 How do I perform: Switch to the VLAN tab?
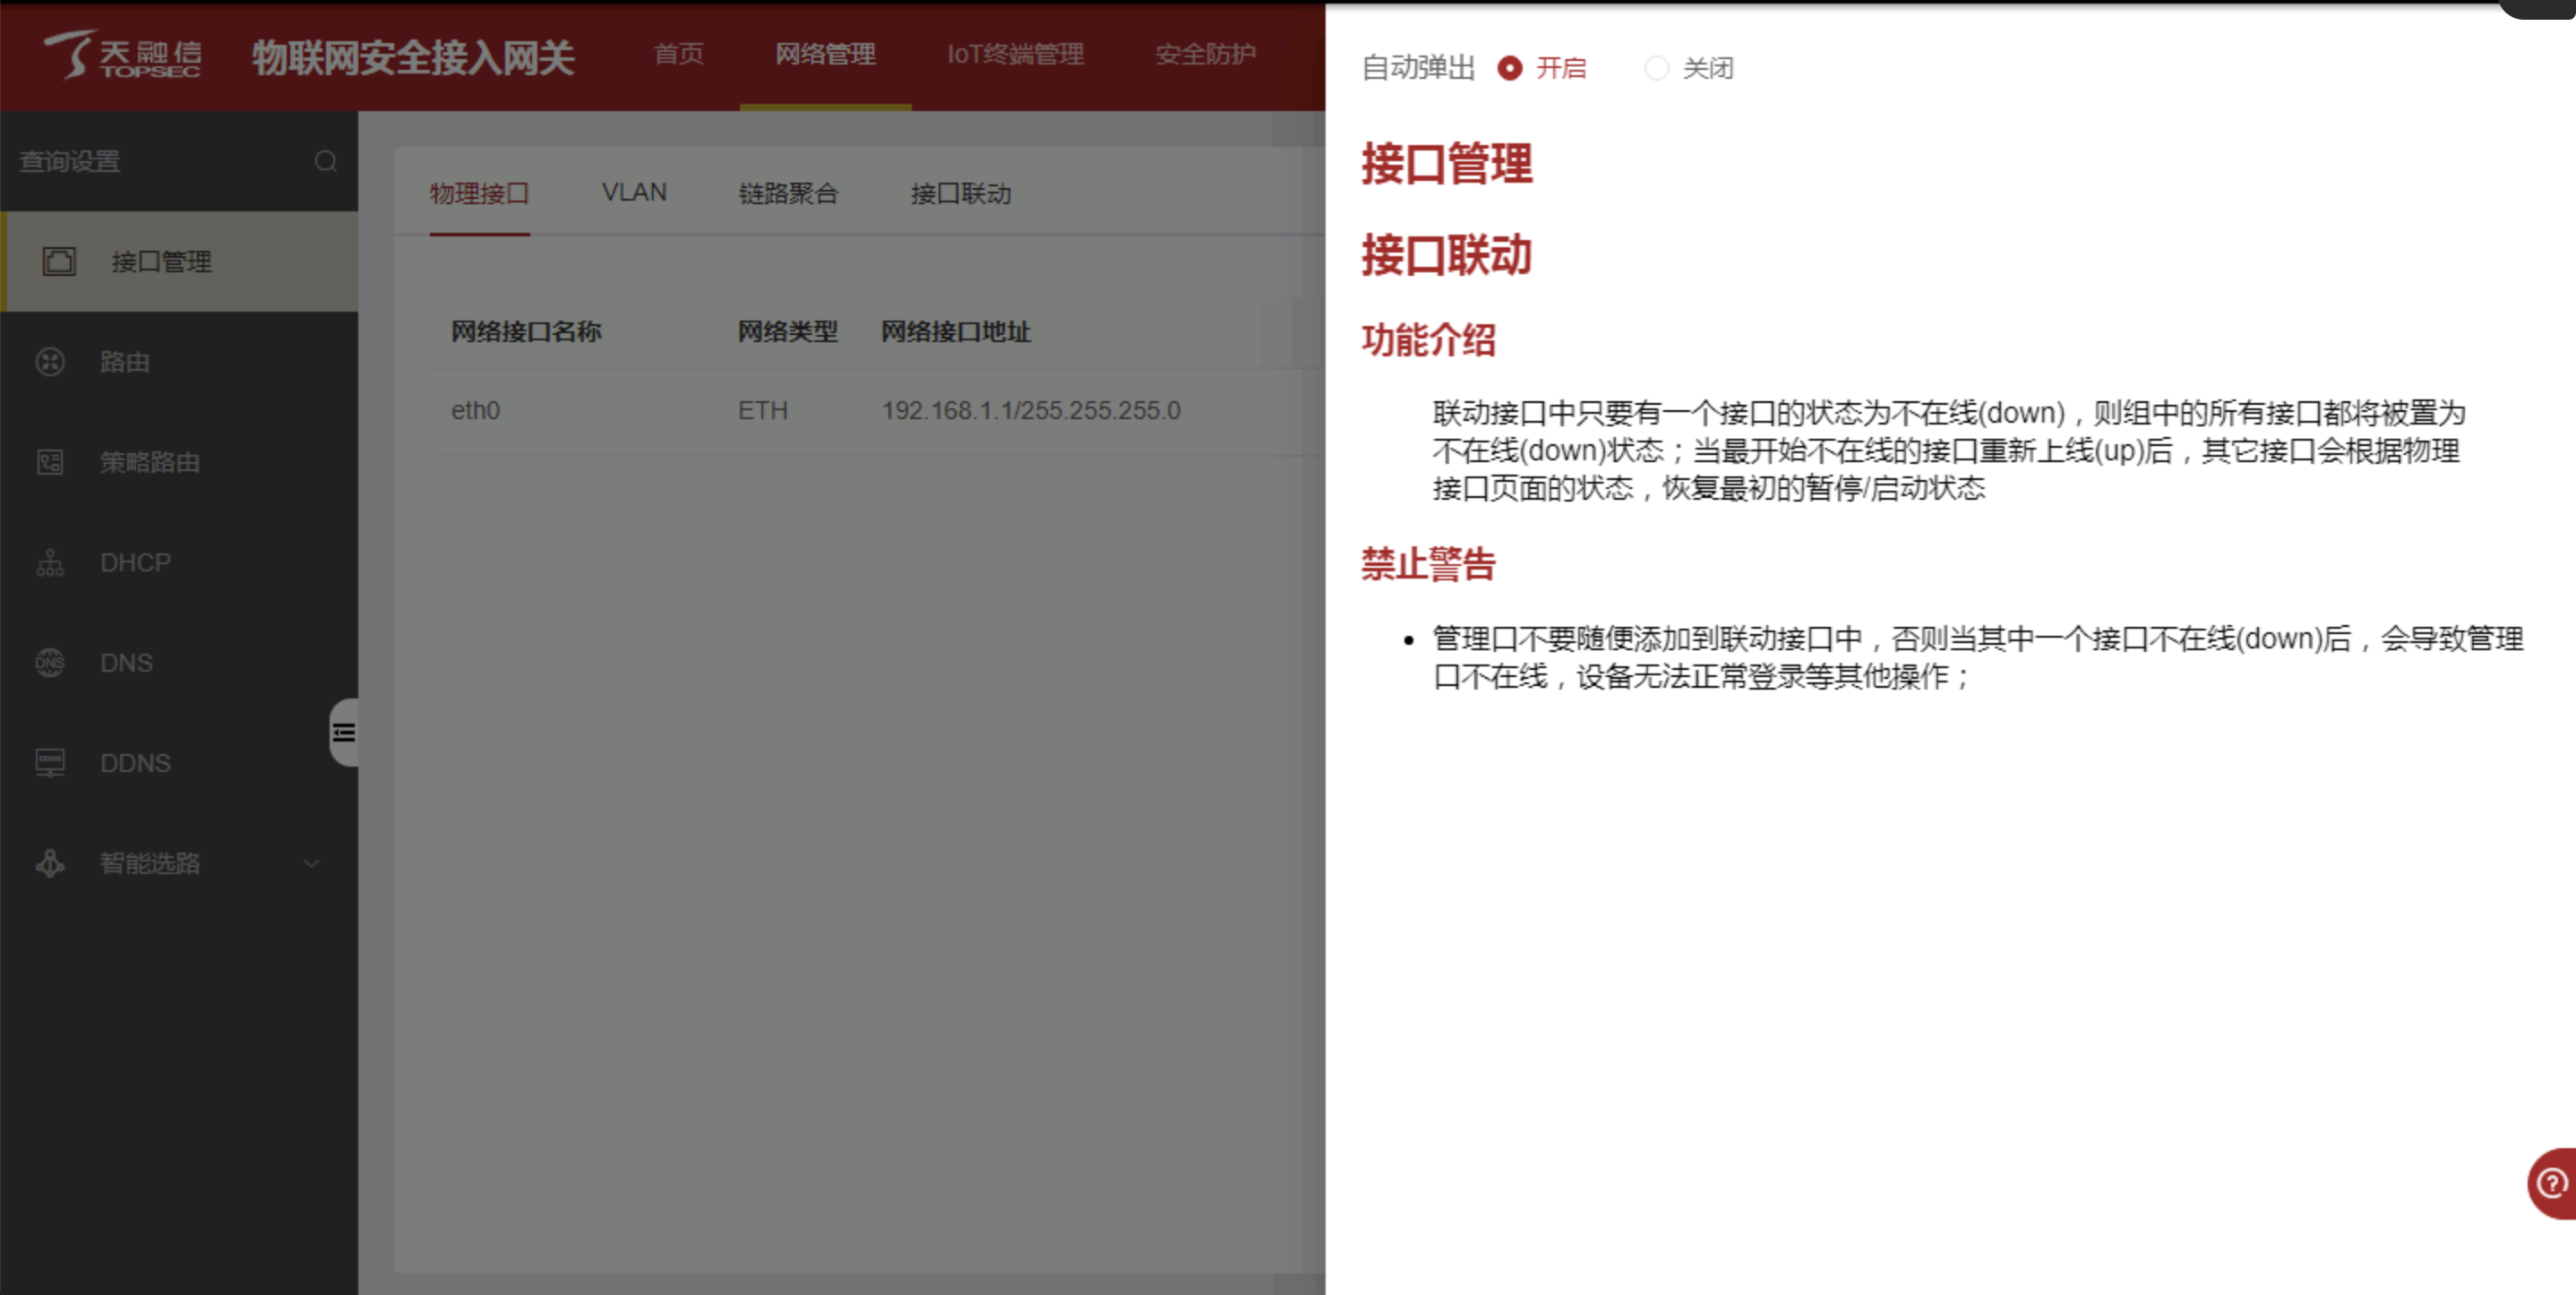tap(634, 192)
